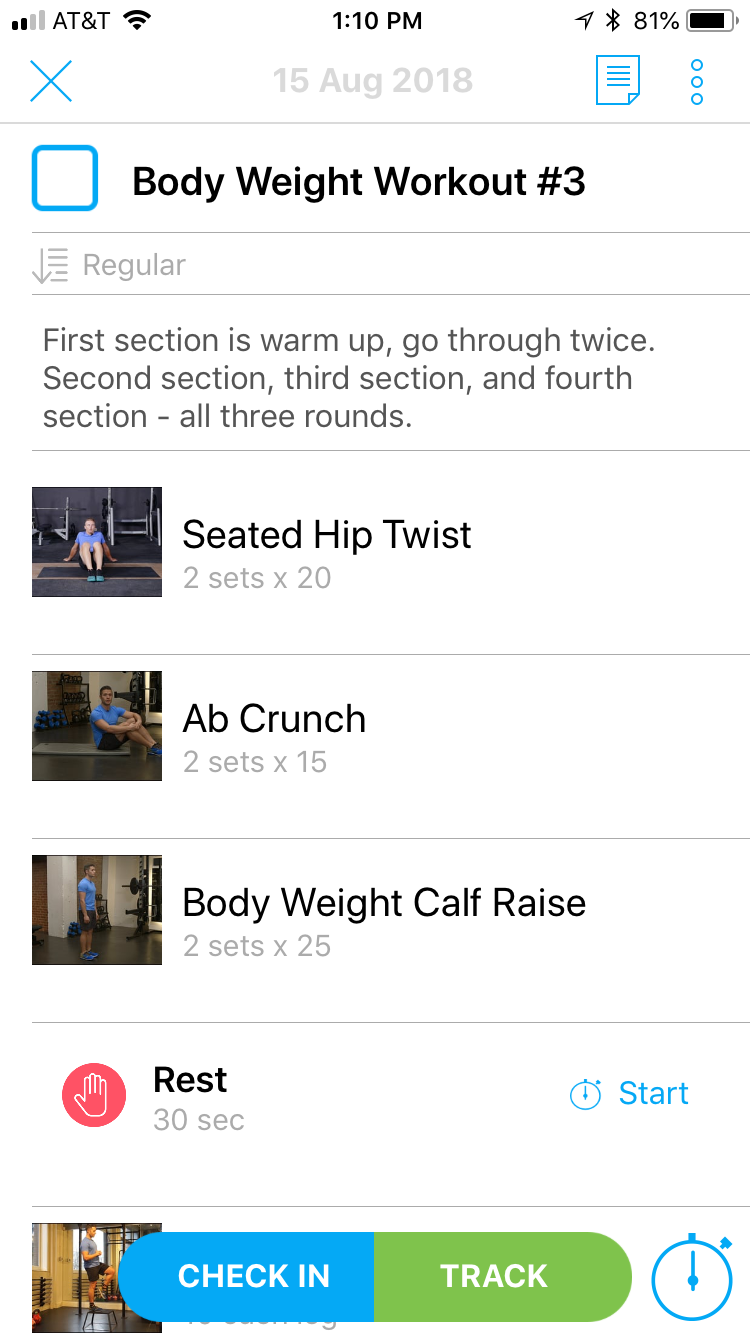Change the Regular workout type selector

(134, 266)
